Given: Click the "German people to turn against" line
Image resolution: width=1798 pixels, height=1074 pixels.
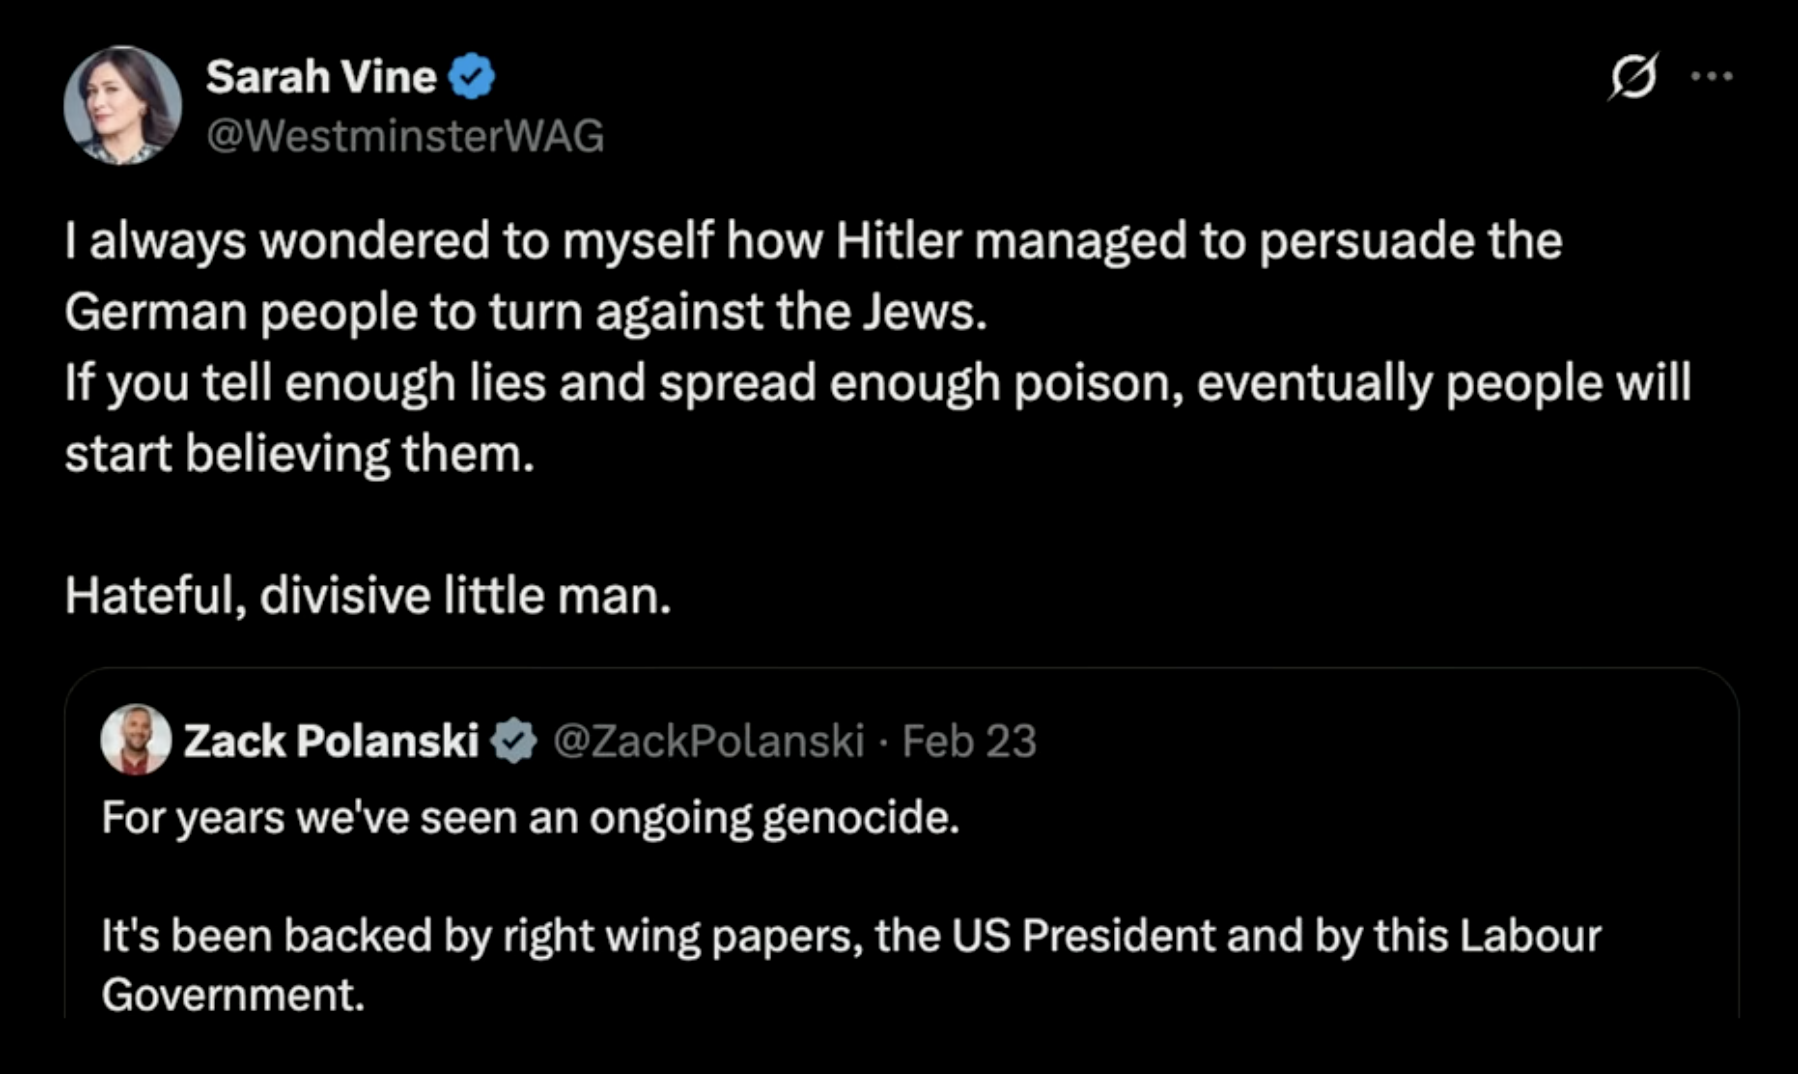Looking at the screenshot, I should (x=525, y=312).
